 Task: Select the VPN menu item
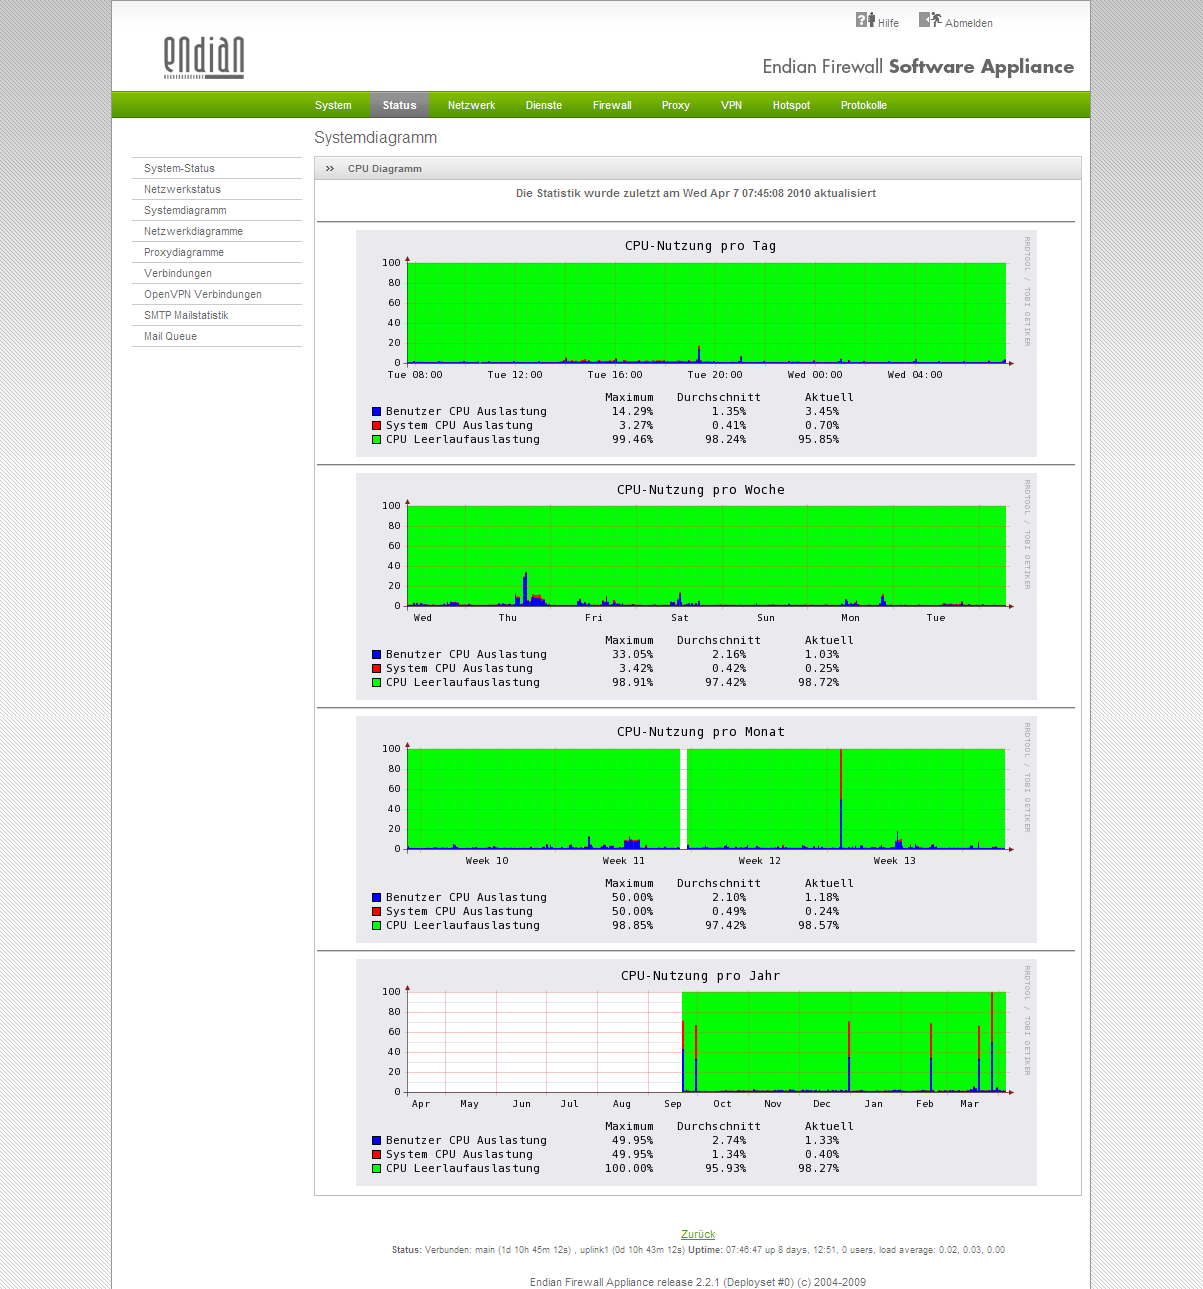(x=731, y=105)
